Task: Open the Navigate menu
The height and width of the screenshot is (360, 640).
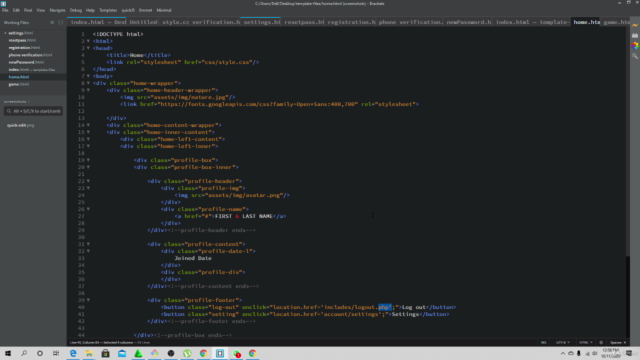Action: pyautogui.click(x=57, y=10)
